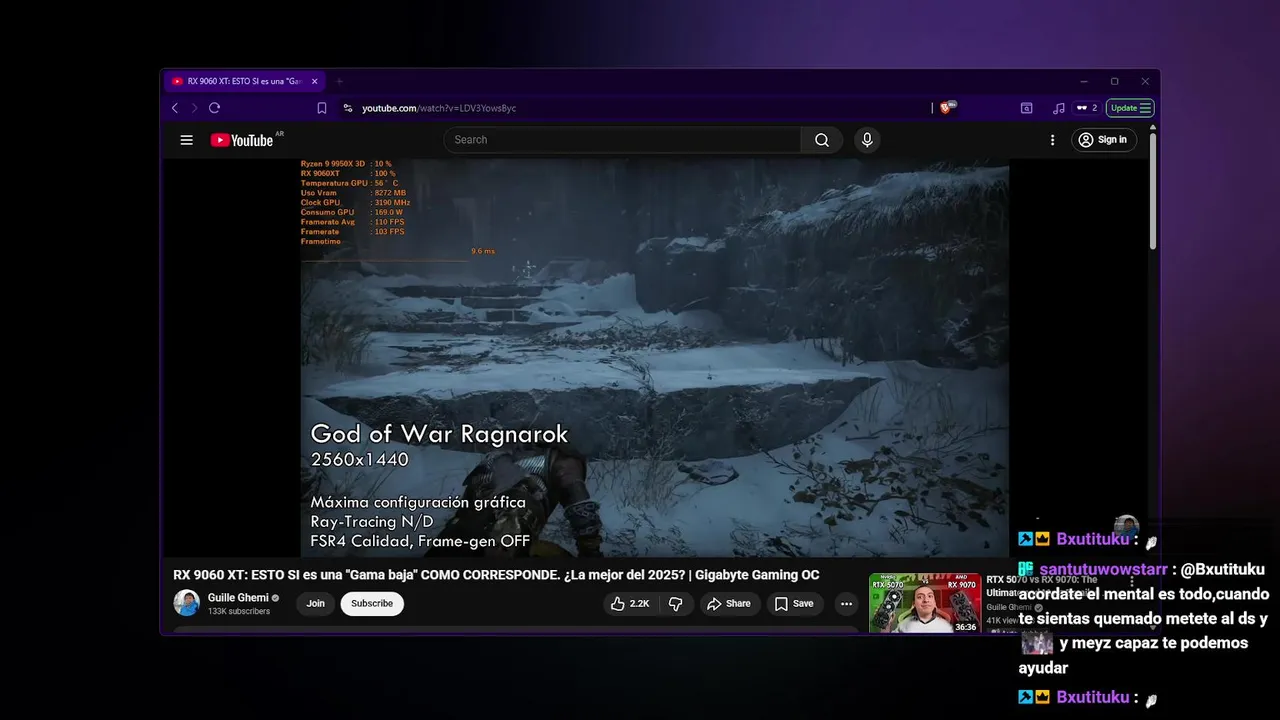
Task: Subscribe to Guille Ghemi channel
Action: [372, 604]
